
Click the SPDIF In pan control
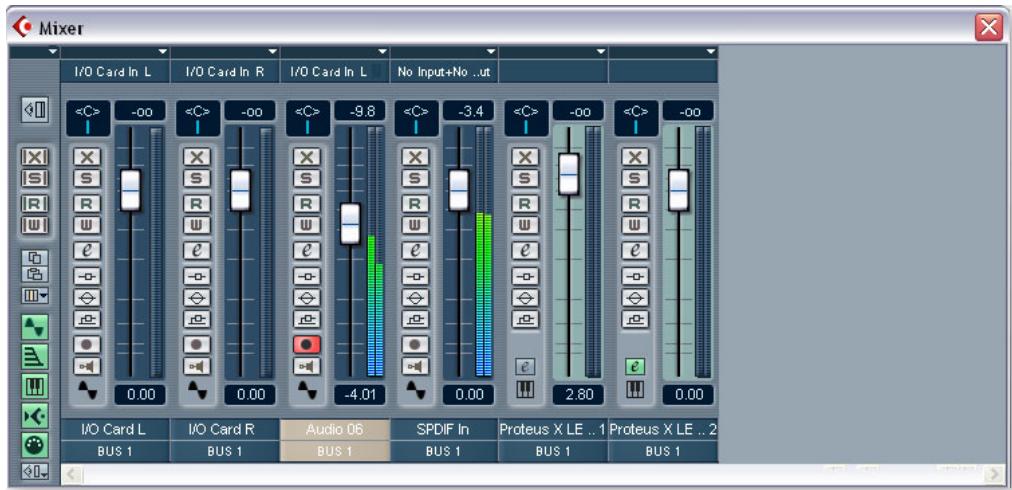(x=416, y=118)
